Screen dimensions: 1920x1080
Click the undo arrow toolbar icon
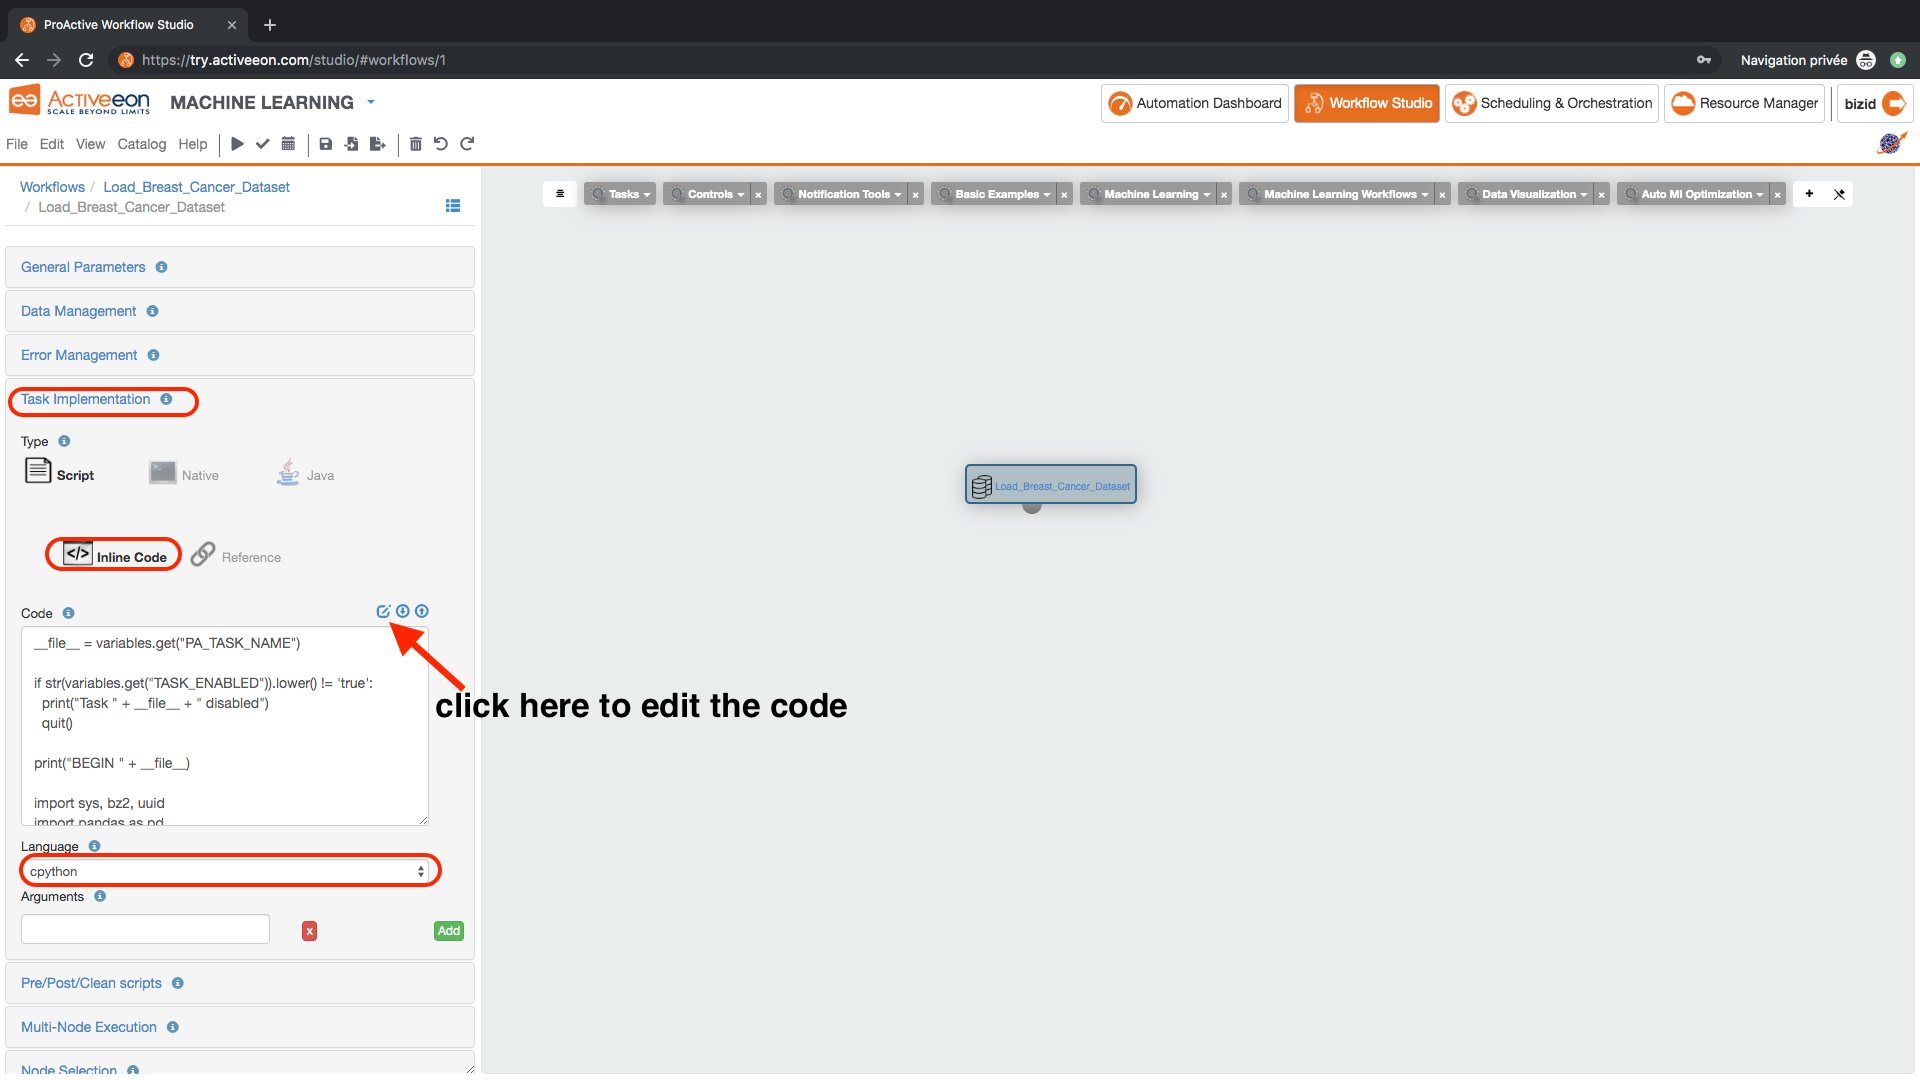tap(443, 144)
